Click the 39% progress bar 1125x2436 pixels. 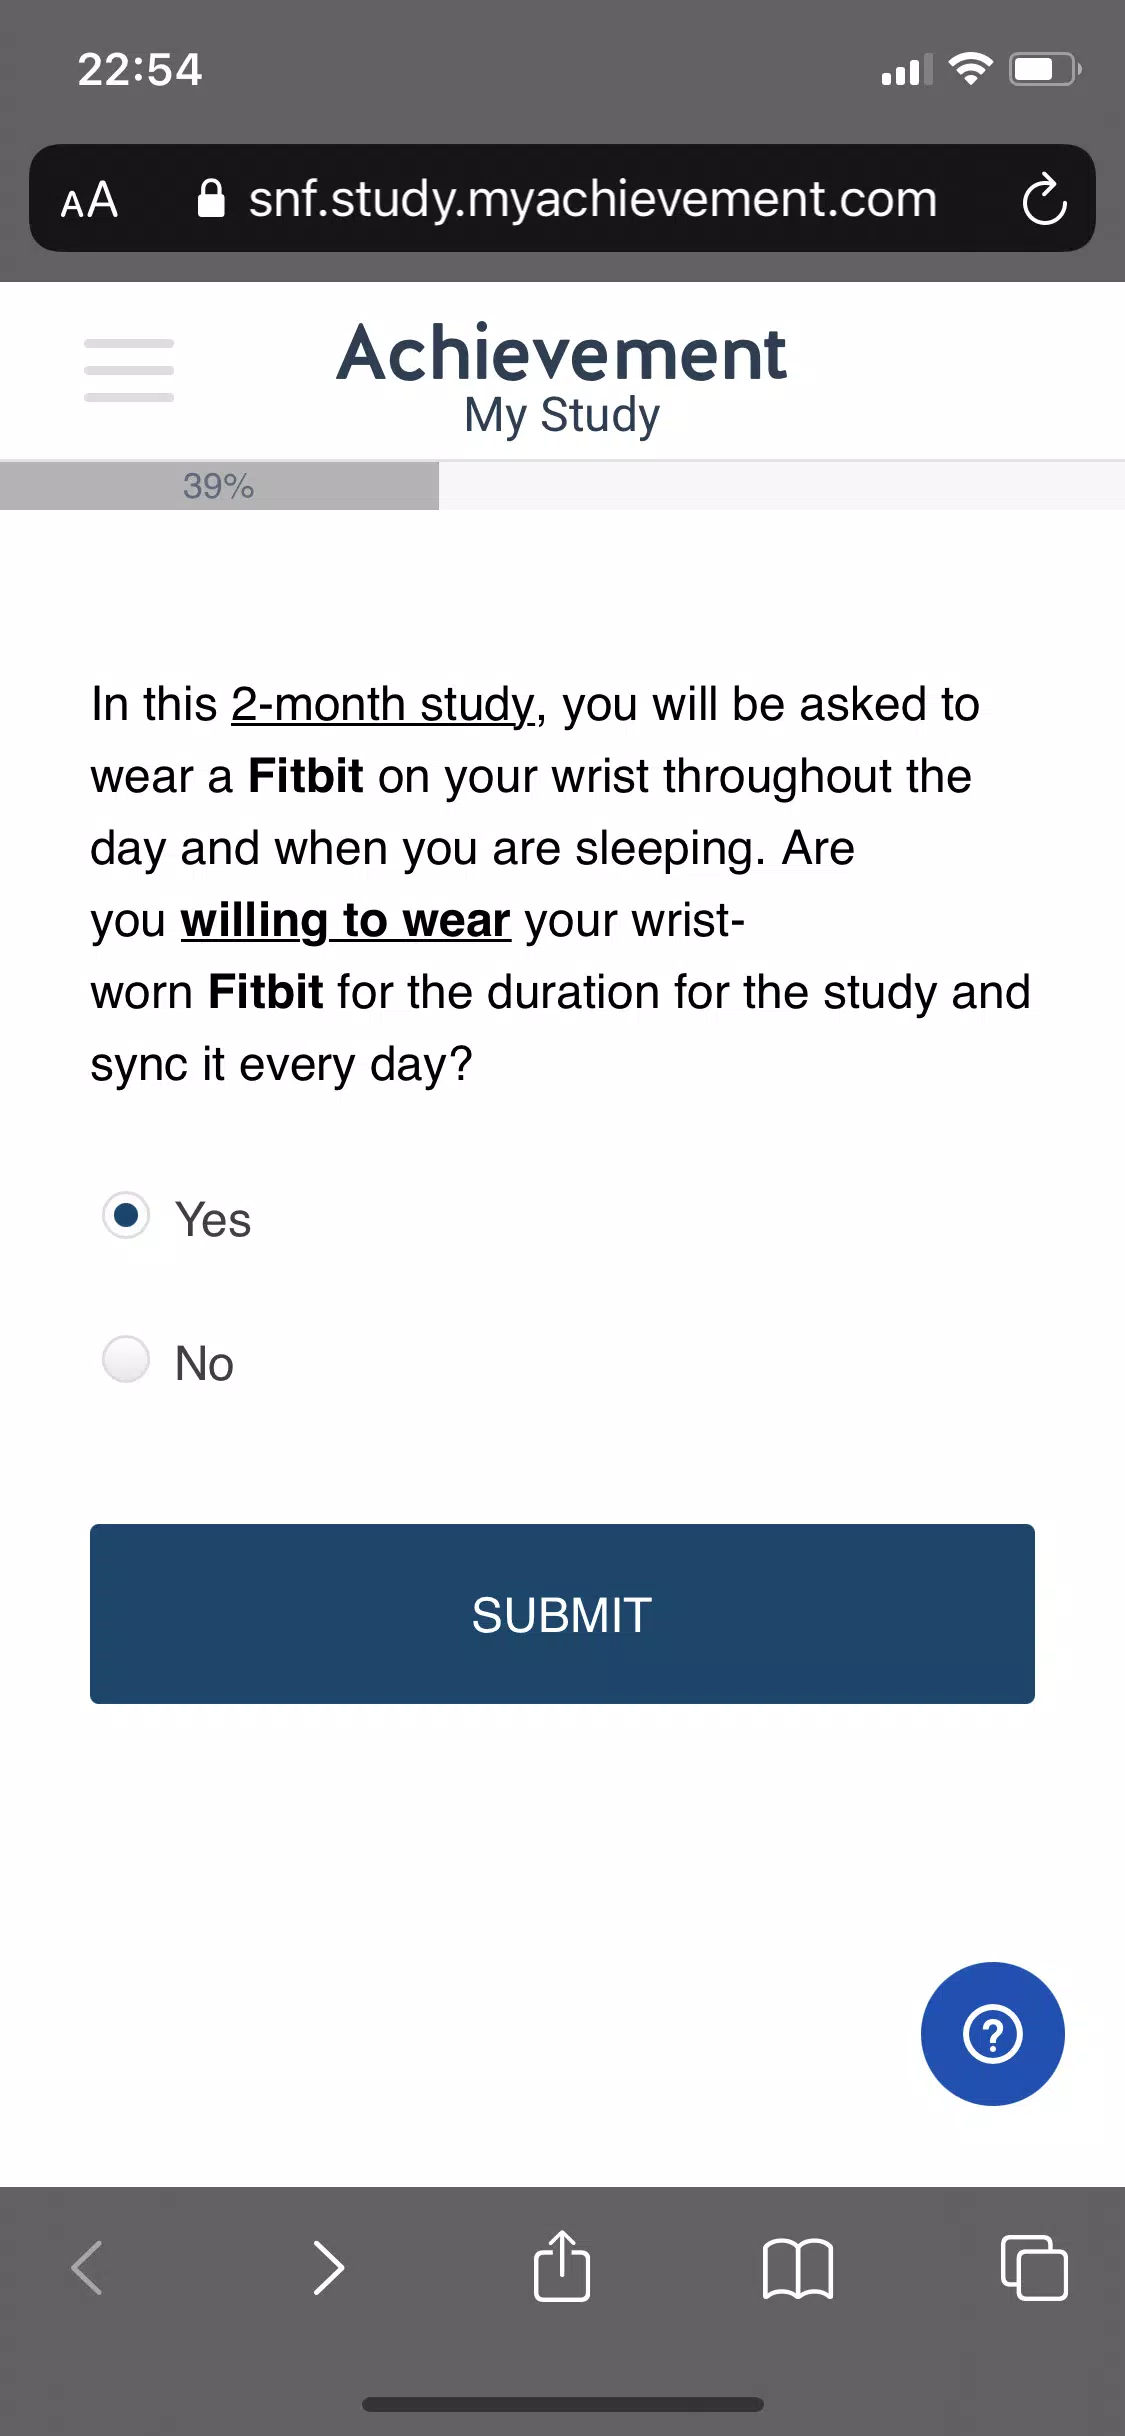click(x=562, y=486)
